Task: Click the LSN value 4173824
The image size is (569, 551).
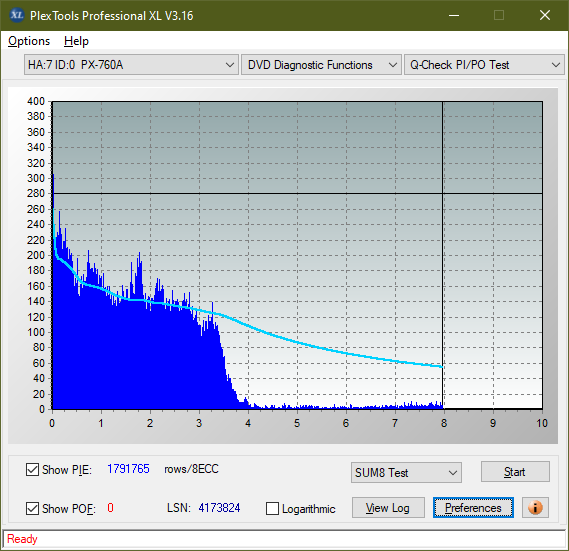Action: [x=219, y=508]
